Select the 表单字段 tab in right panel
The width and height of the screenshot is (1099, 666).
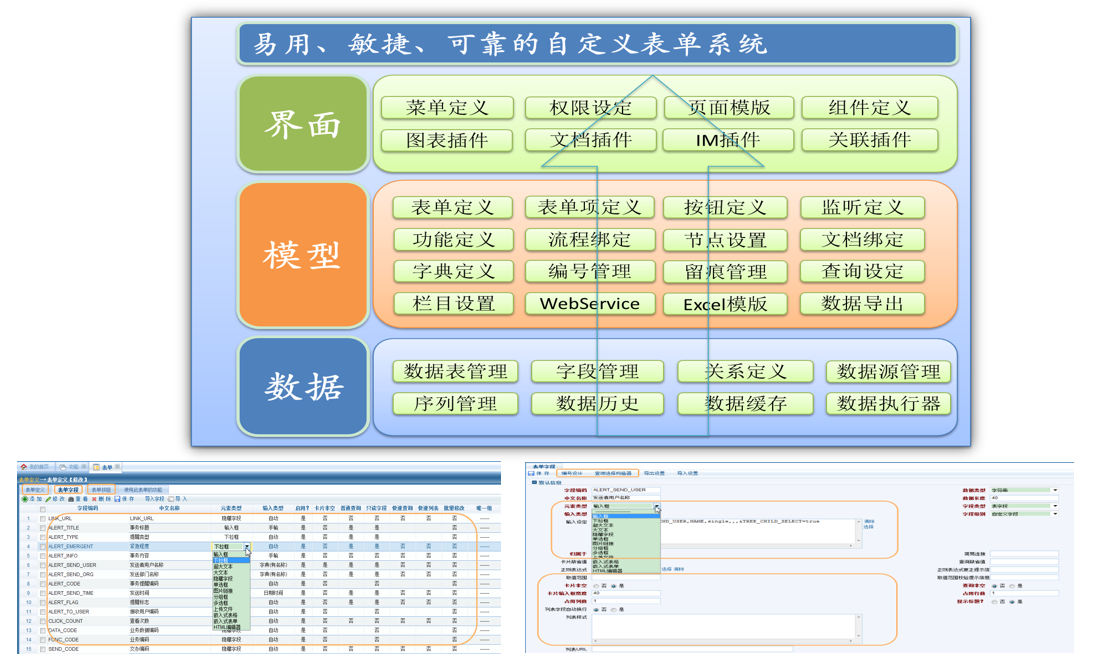pyautogui.click(x=545, y=466)
